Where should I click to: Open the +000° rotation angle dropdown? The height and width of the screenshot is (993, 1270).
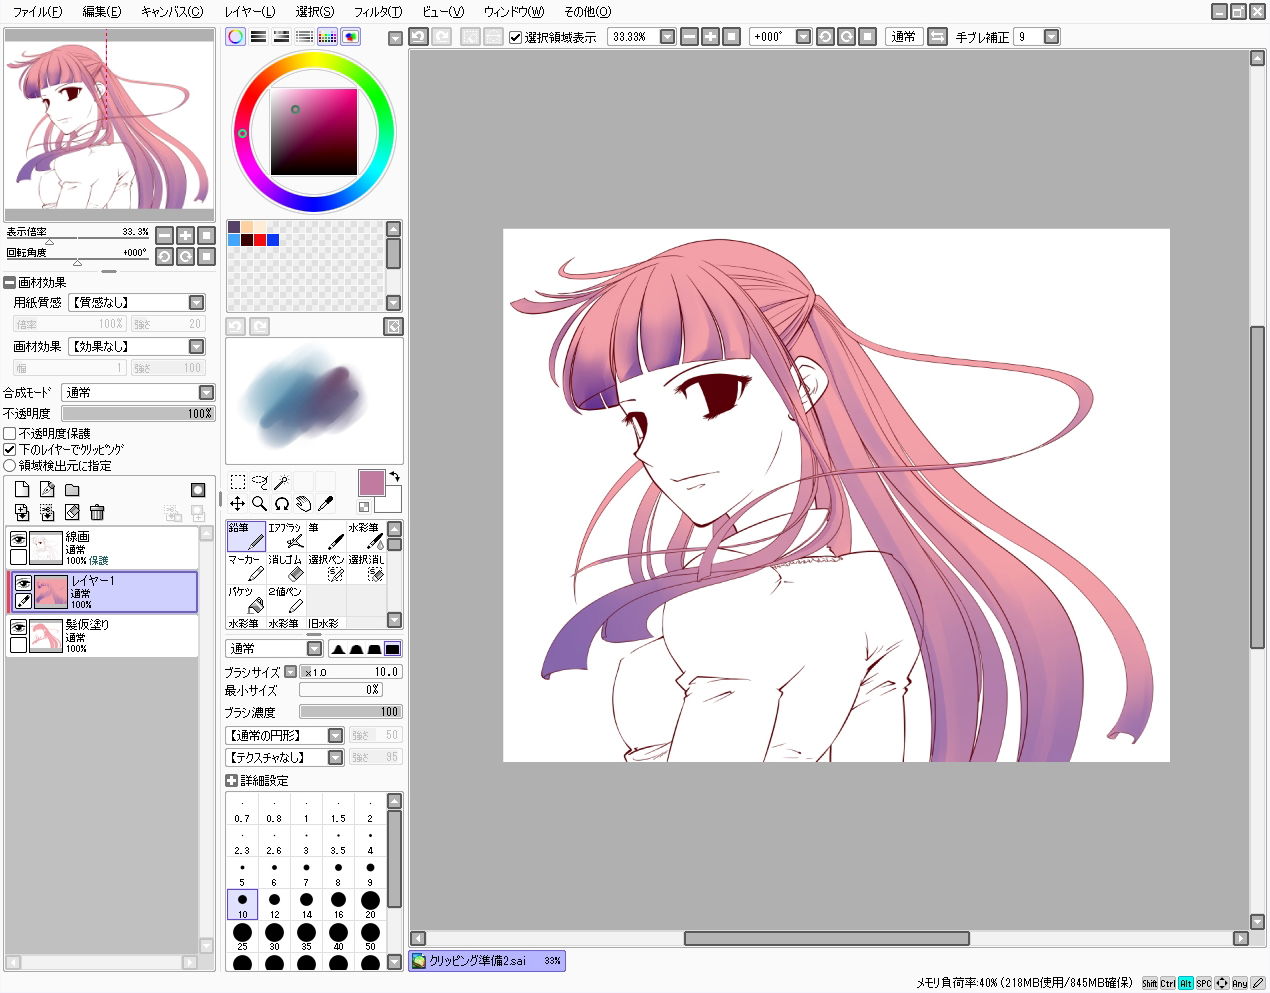coord(803,37)
